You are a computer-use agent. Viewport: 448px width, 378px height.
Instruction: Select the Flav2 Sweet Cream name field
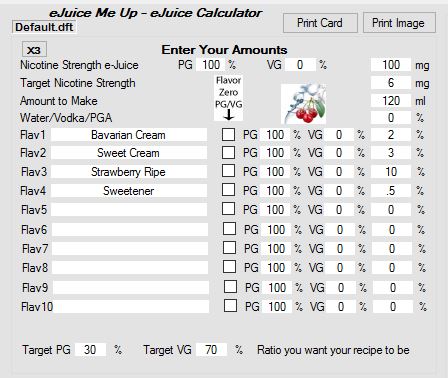[x=129, y=153]
